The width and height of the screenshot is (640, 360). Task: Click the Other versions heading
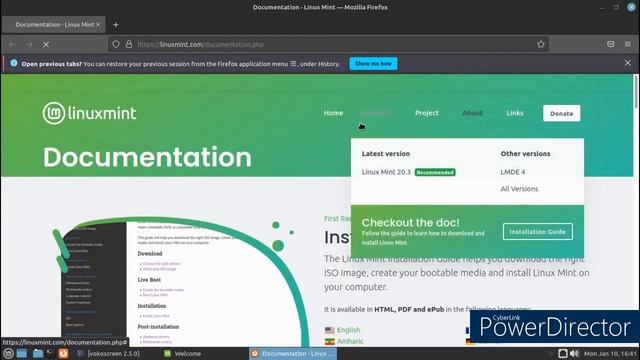click(x=525, y=154)
